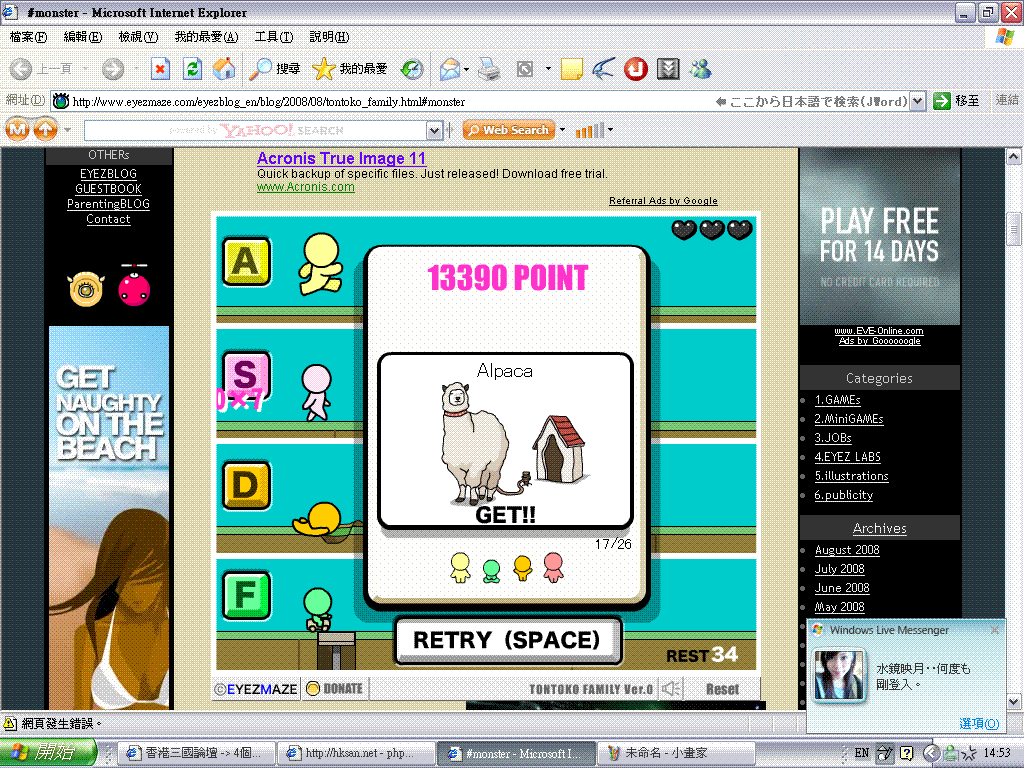
Task: Open the address bar dropdown list
Action: click(918, 101)
